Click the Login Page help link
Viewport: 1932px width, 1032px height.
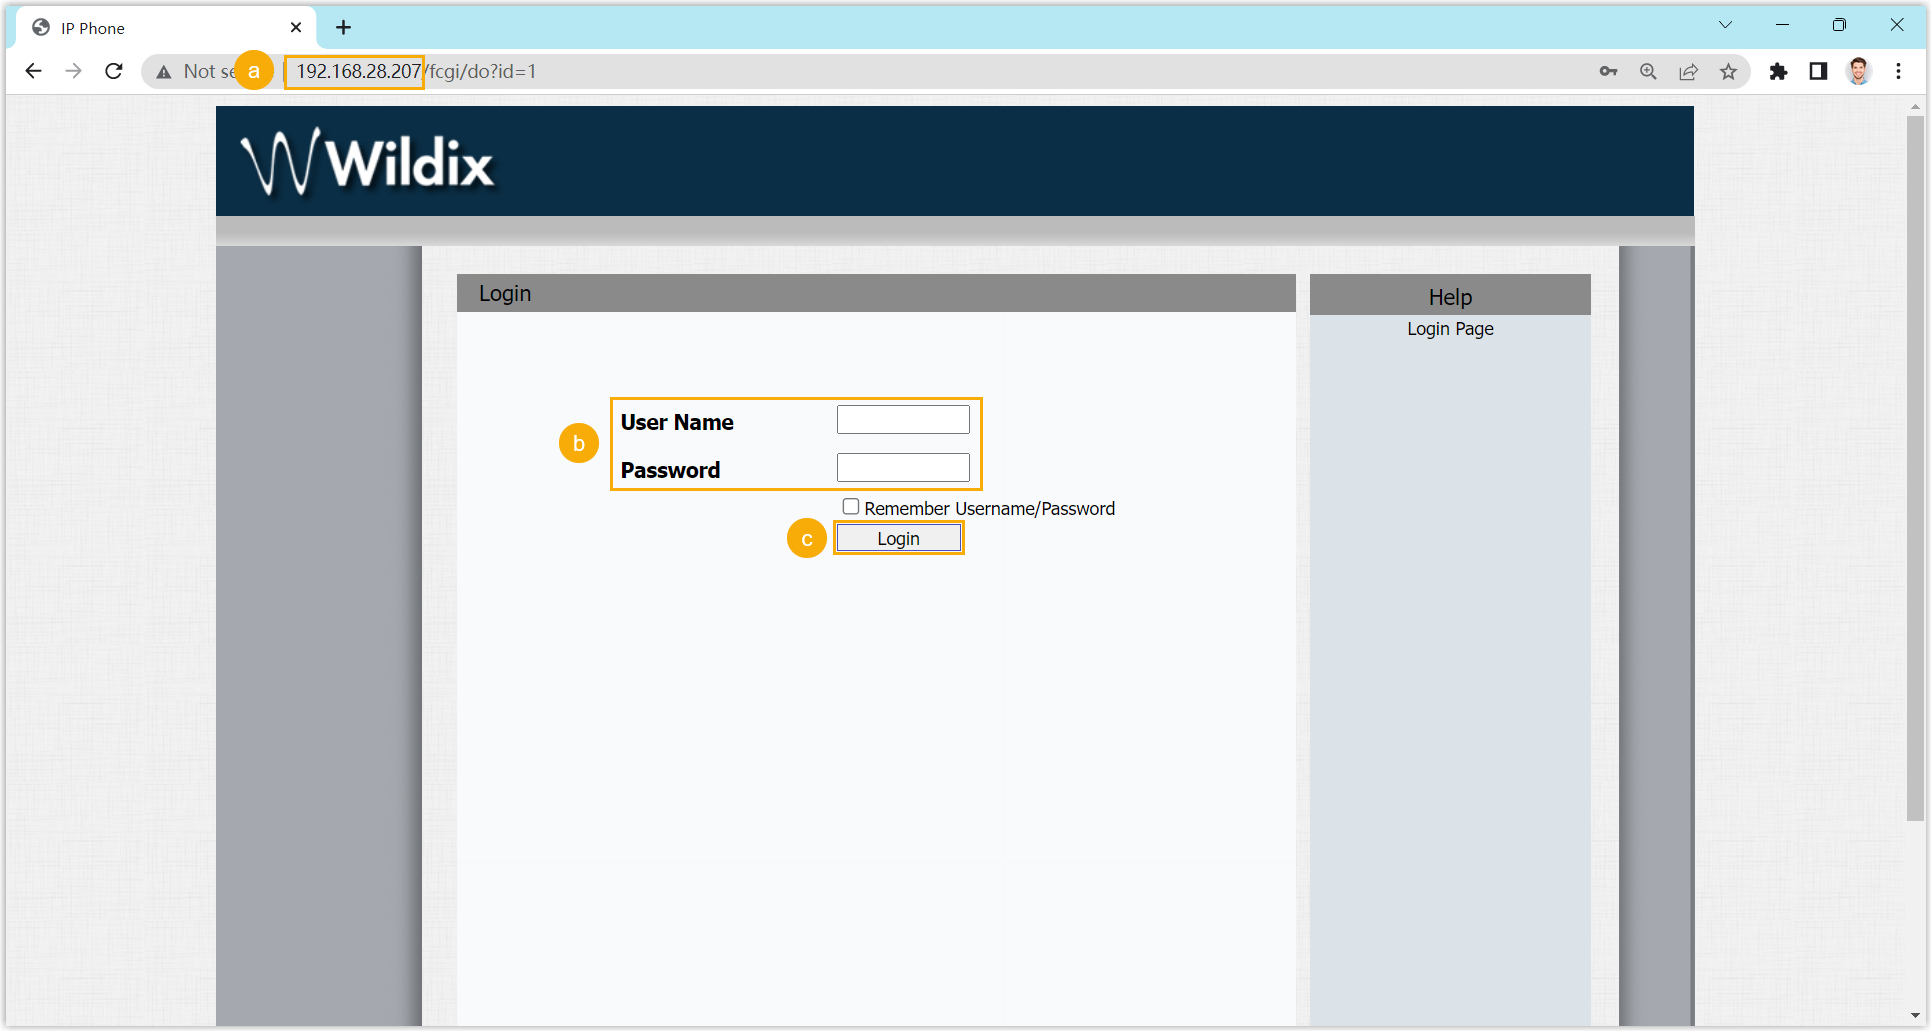[x=1449, y=329]
